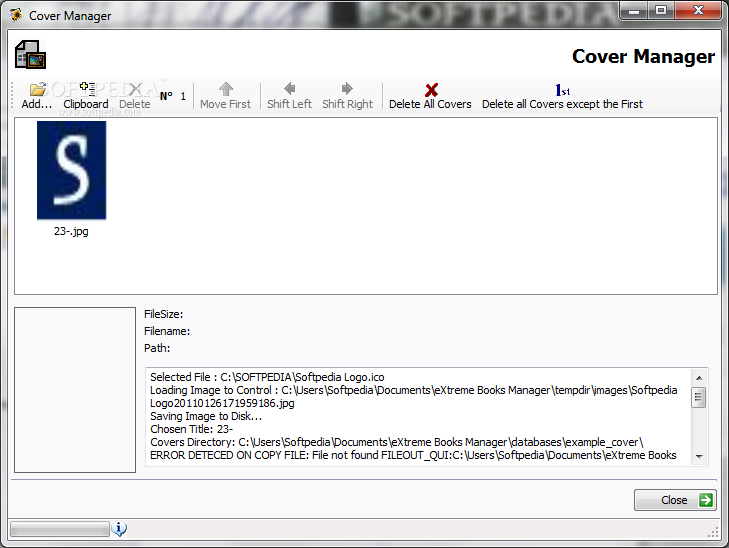
Task: Click the FileSize: label
Action: point(164,314)
